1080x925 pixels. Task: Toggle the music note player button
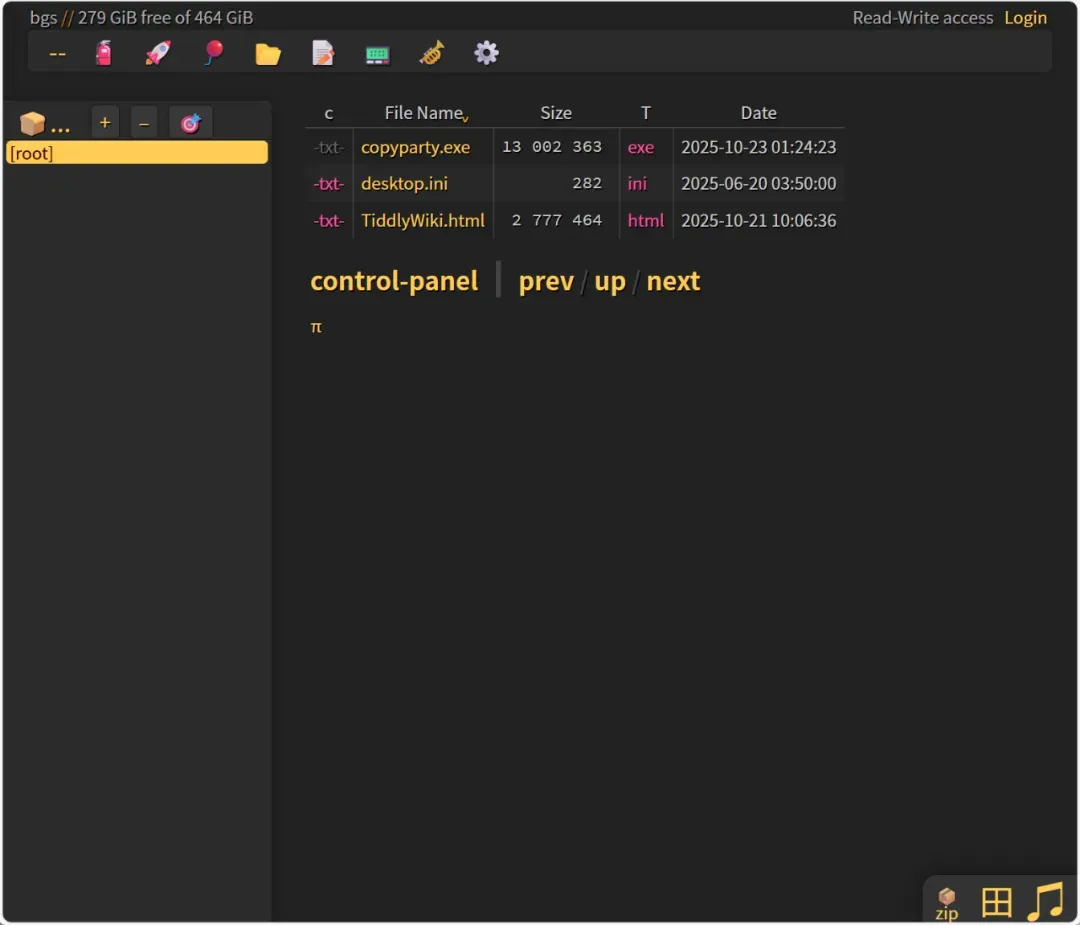coord(1046,902)
